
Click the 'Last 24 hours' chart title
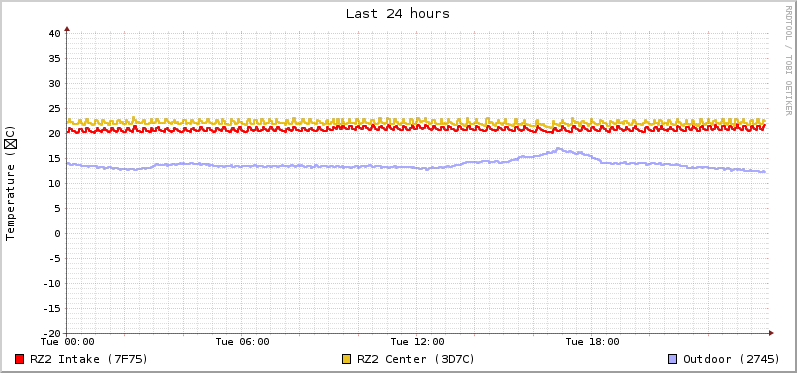pos(398,14)
